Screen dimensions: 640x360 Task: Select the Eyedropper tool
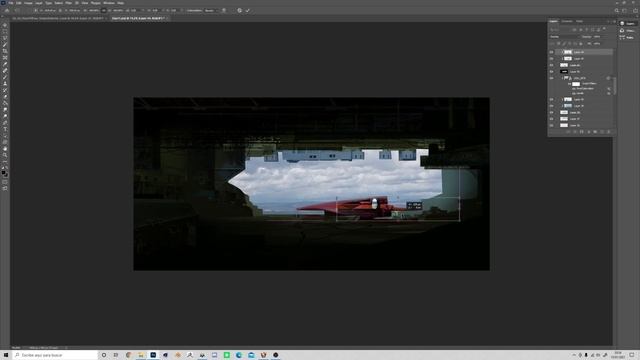[5, 64]
